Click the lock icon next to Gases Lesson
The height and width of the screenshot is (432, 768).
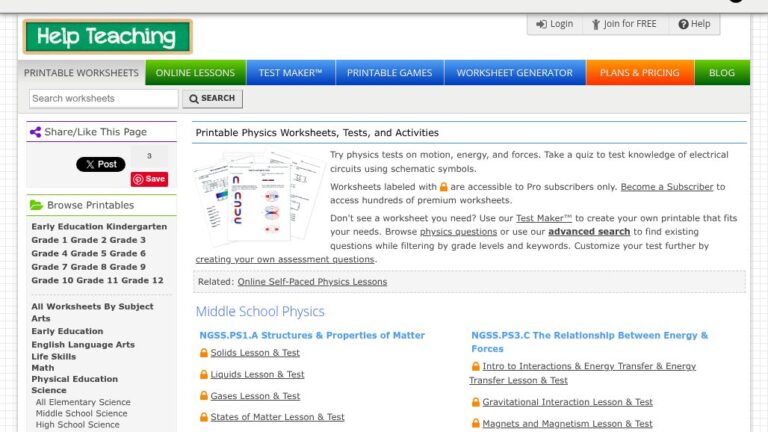[204, 396]
